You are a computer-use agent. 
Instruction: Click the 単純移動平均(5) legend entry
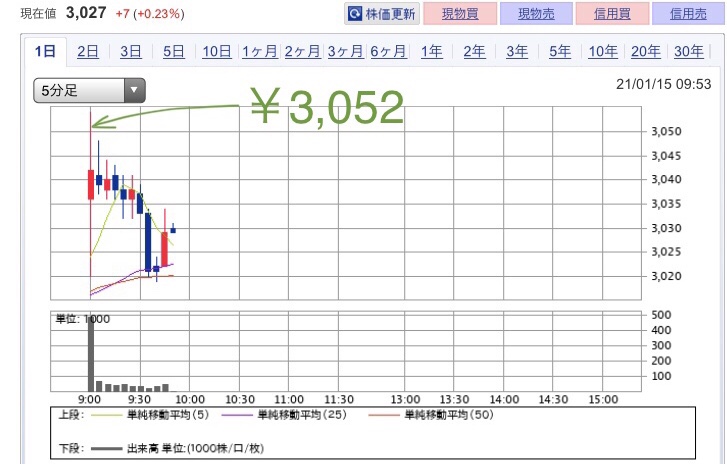150,415
